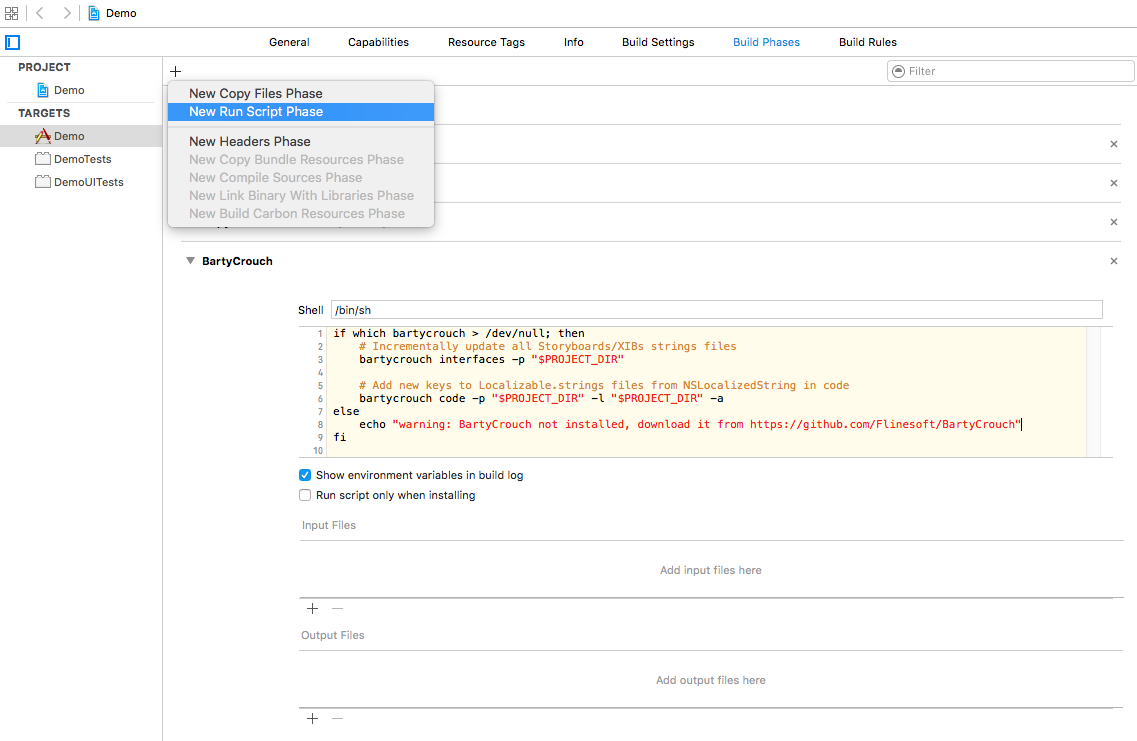The height and width of the screenshot is (741, 1137).
Task: Select the Demo project row
Action: coord(81,90)
